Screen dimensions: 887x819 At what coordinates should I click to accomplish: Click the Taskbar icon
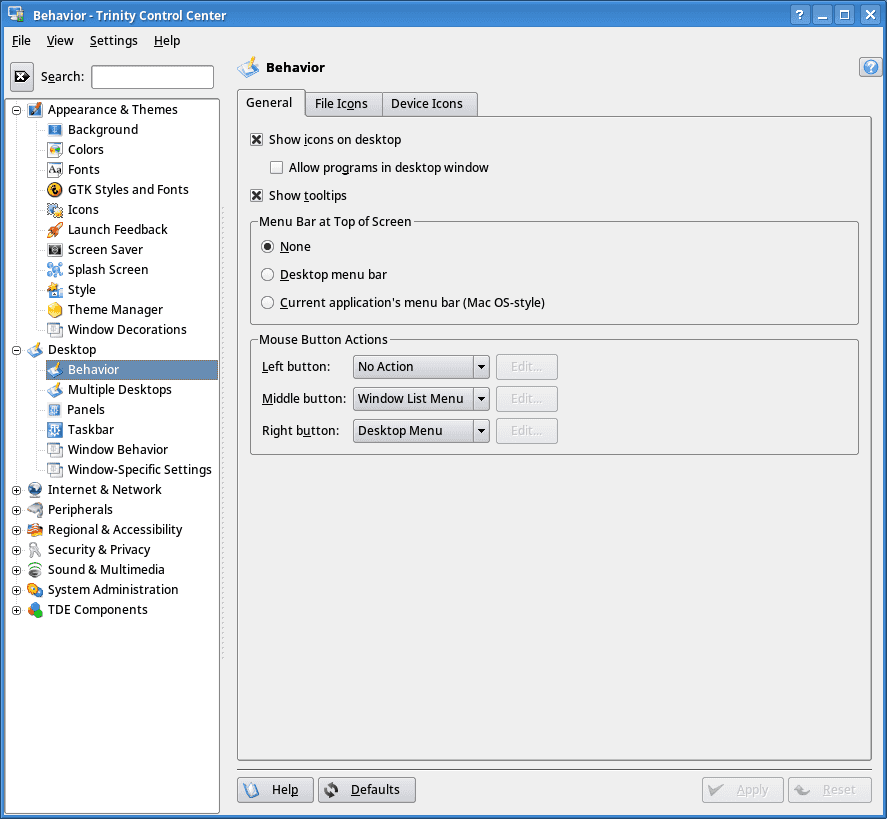click(55, 430)
